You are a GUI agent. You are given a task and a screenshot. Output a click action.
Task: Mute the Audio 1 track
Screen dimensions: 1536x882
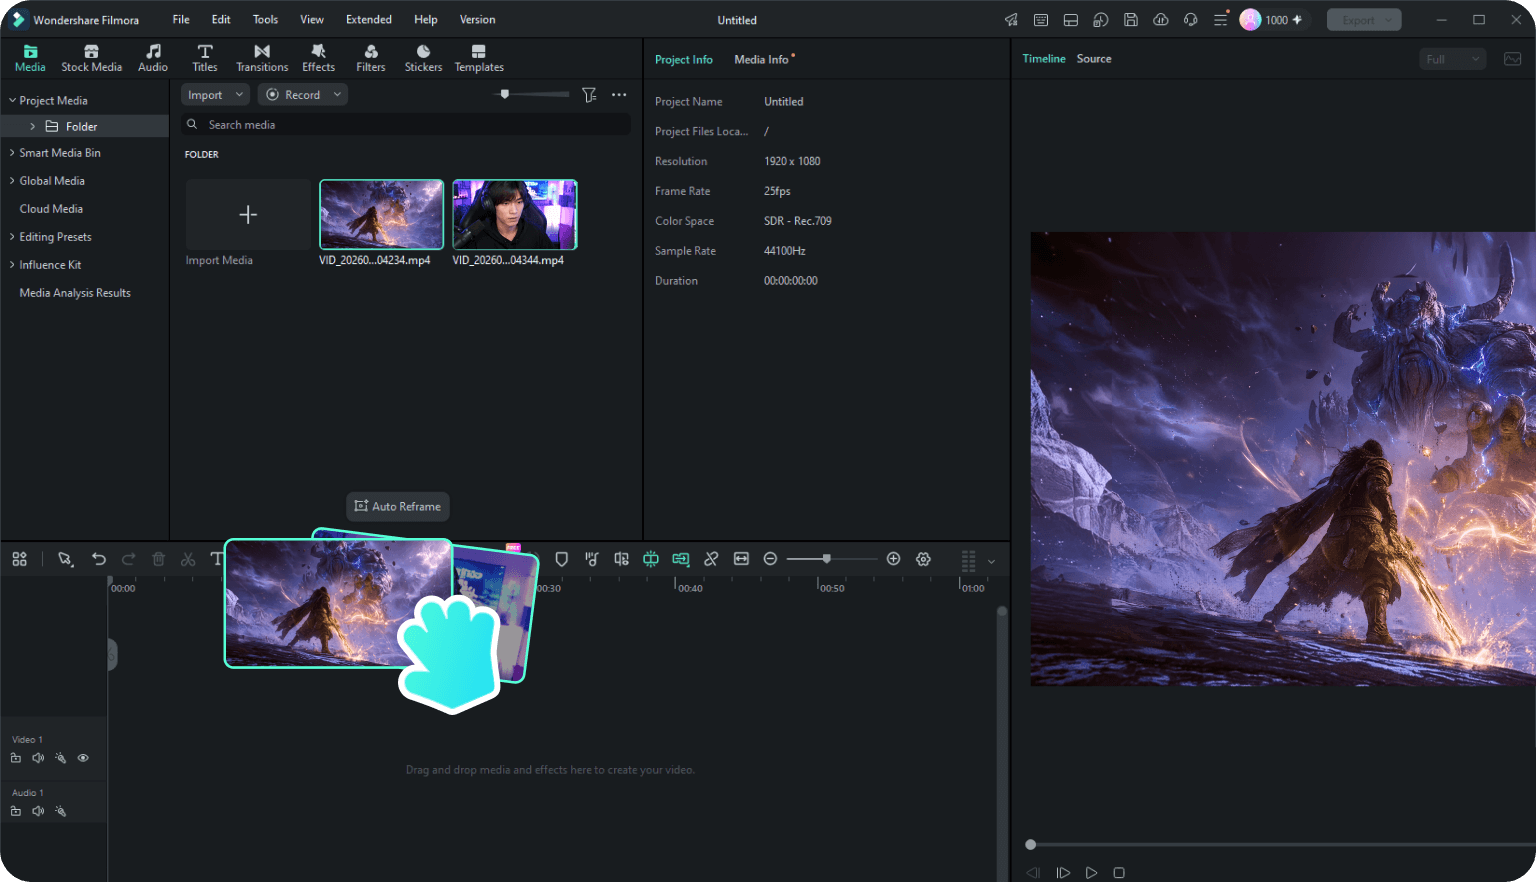pyautogui.click(x=38, y=811)
